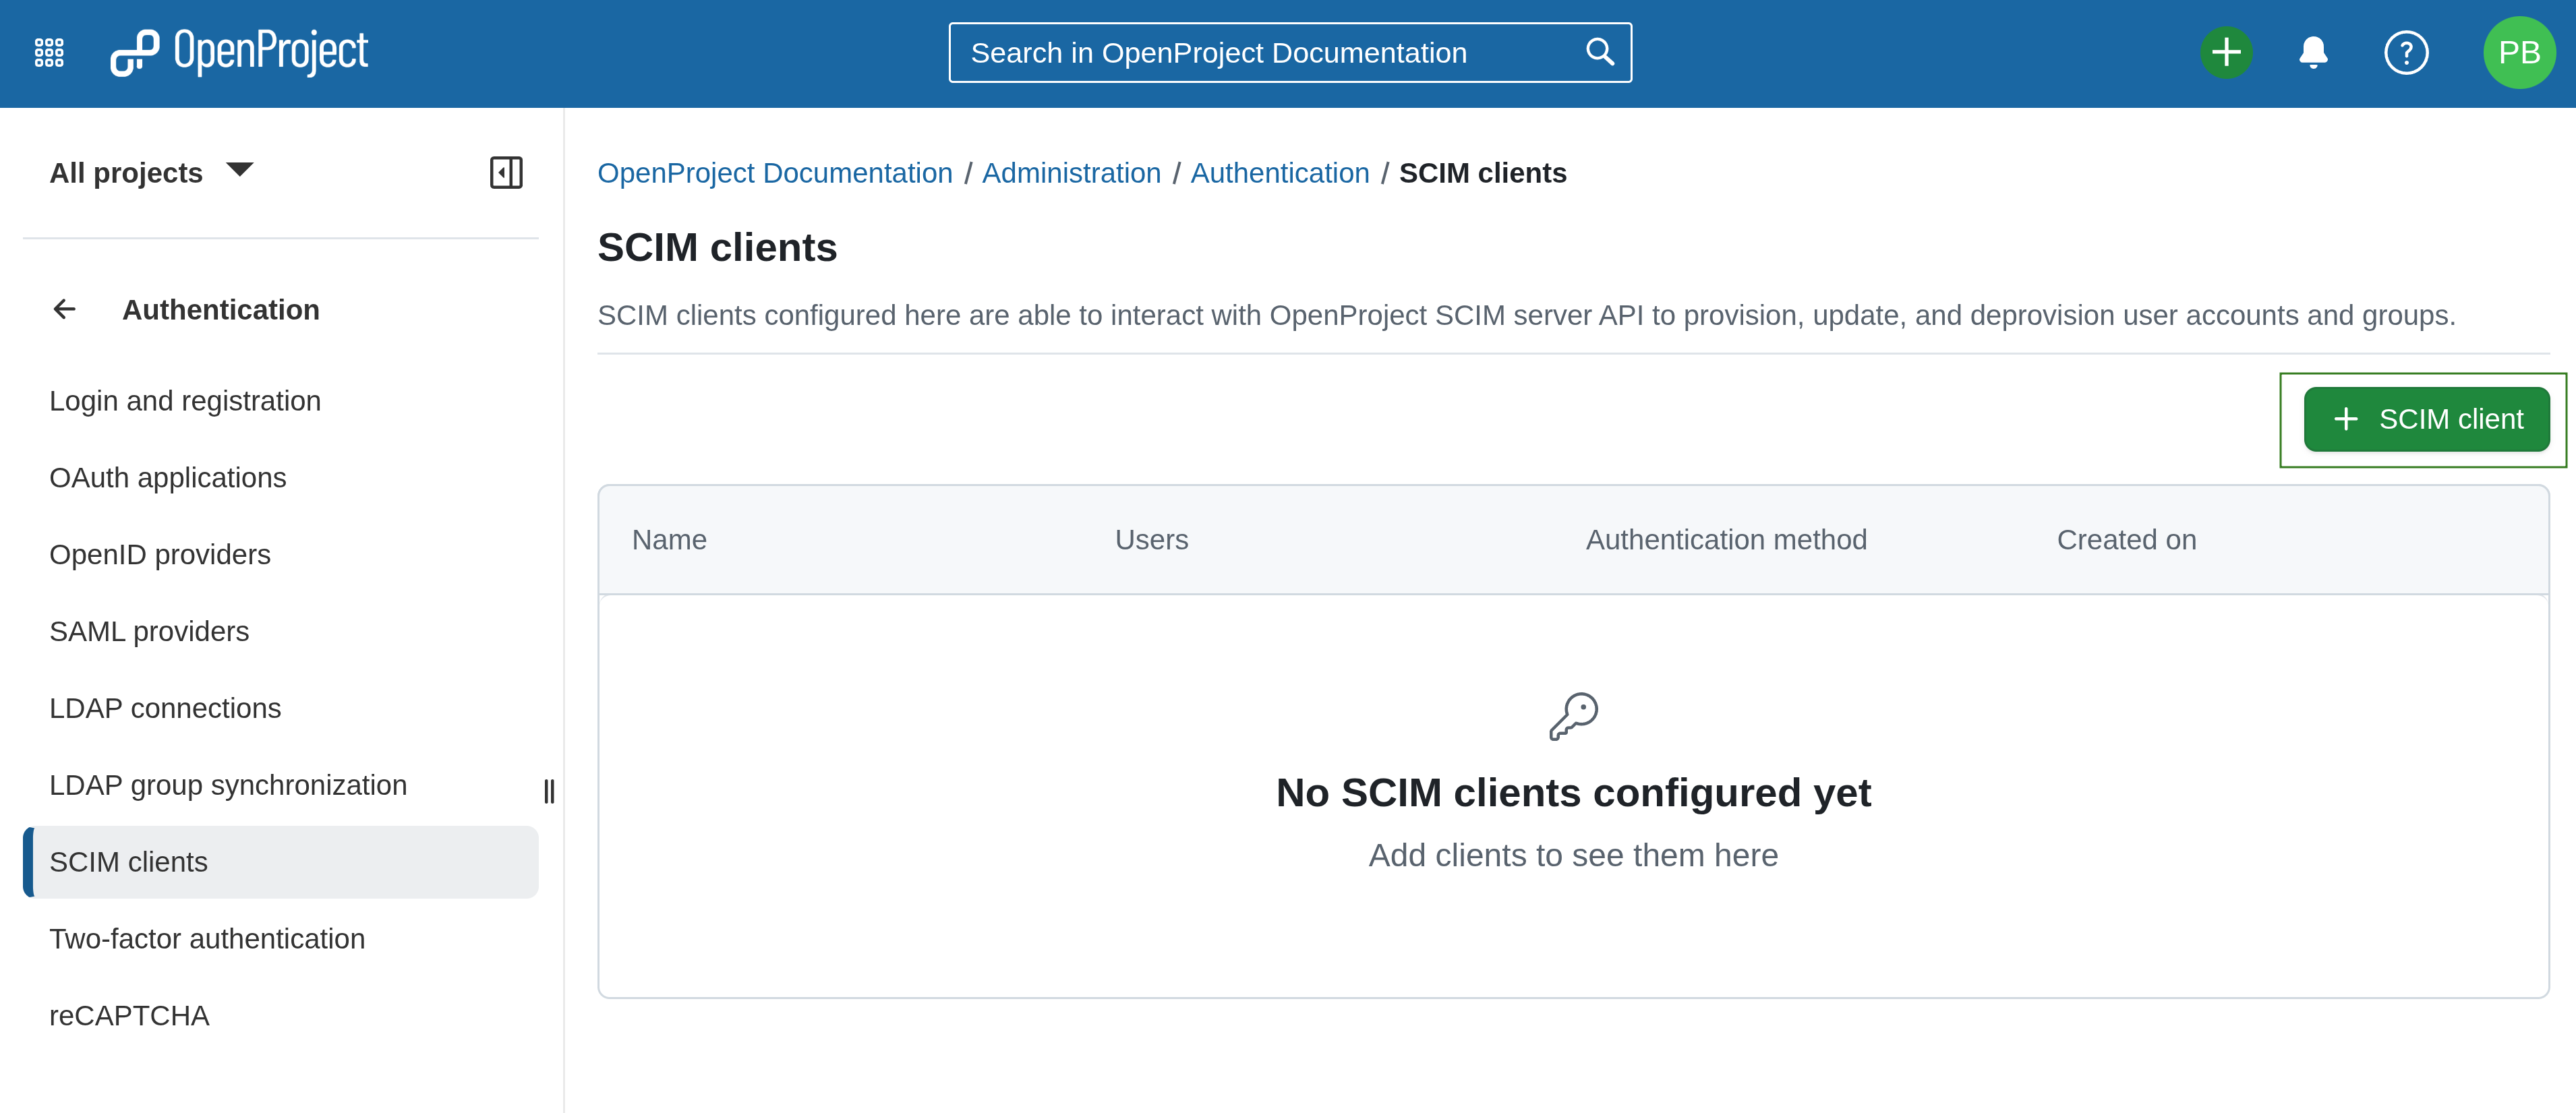2576x1113 pixels.
Task: Open the LDAP group synchronization section
Action: tap(228, 785)
